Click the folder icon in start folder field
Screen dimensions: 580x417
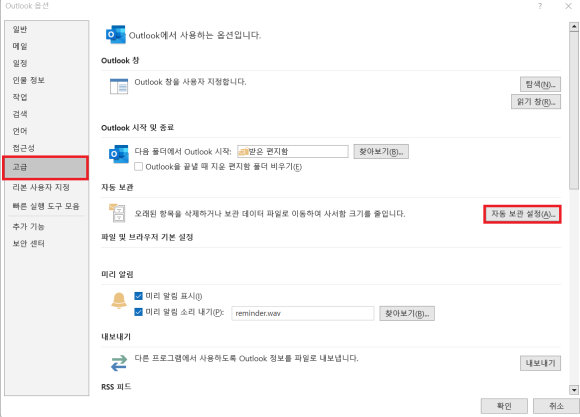(x=244, y=151)
